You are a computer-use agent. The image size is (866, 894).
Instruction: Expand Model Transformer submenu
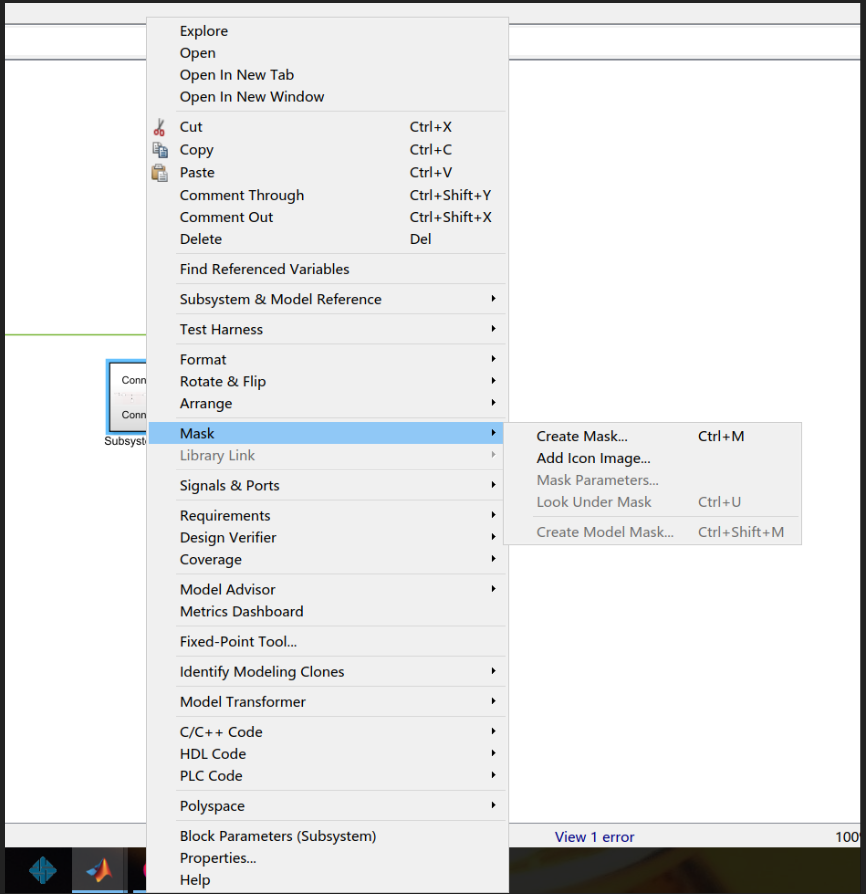click(327, 702)
